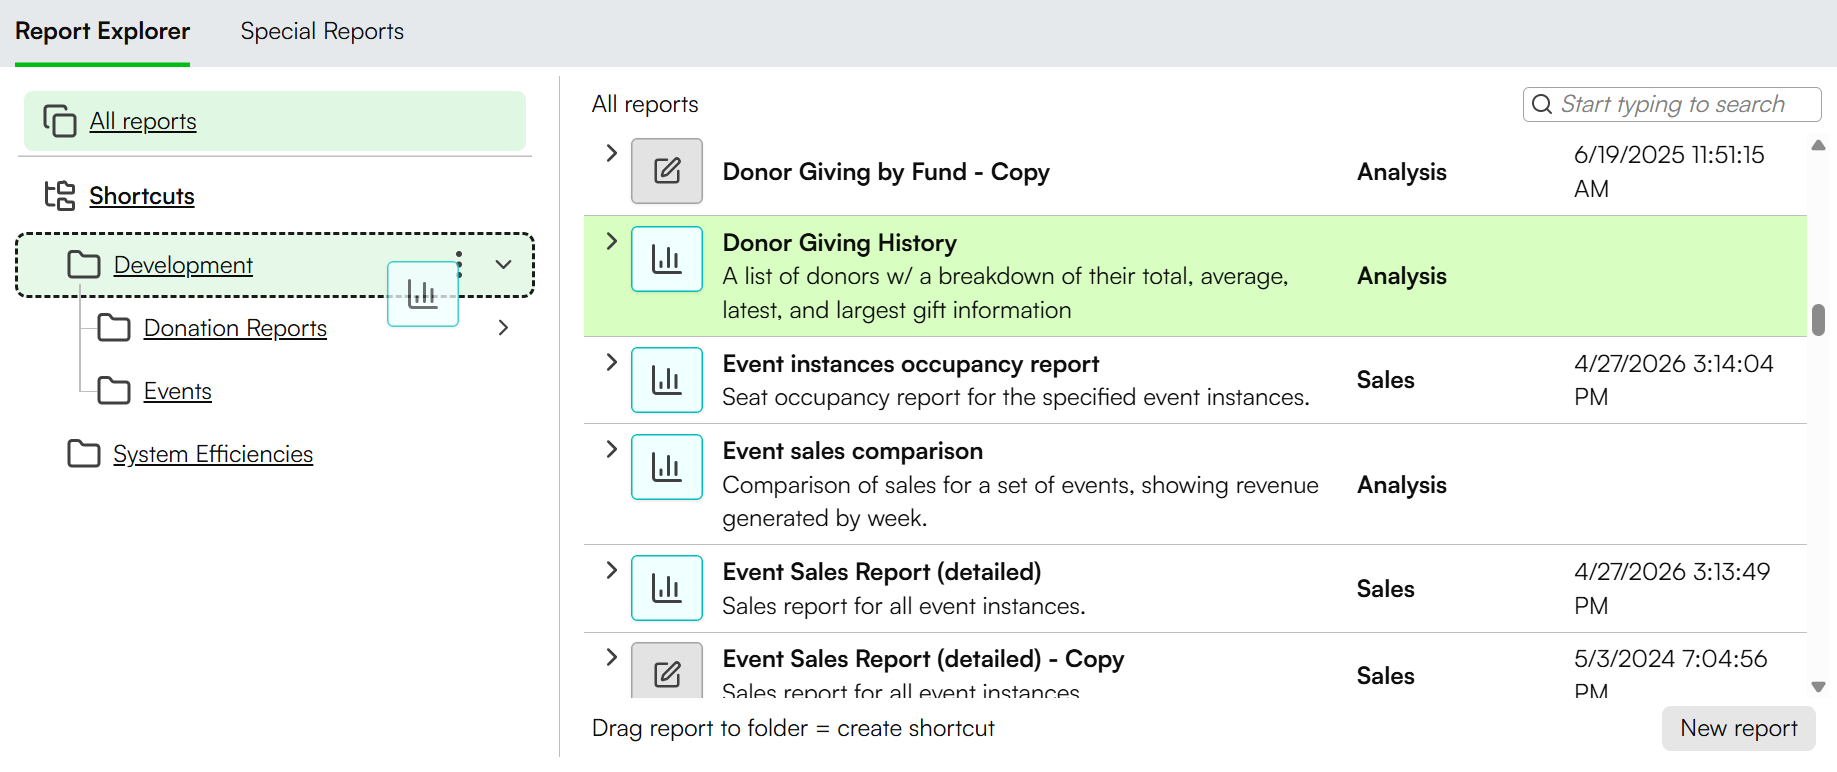The width and height of the screenshot is (1837, 772).
Task: Open the Donation Reports folder link
Action: point(235,328)
